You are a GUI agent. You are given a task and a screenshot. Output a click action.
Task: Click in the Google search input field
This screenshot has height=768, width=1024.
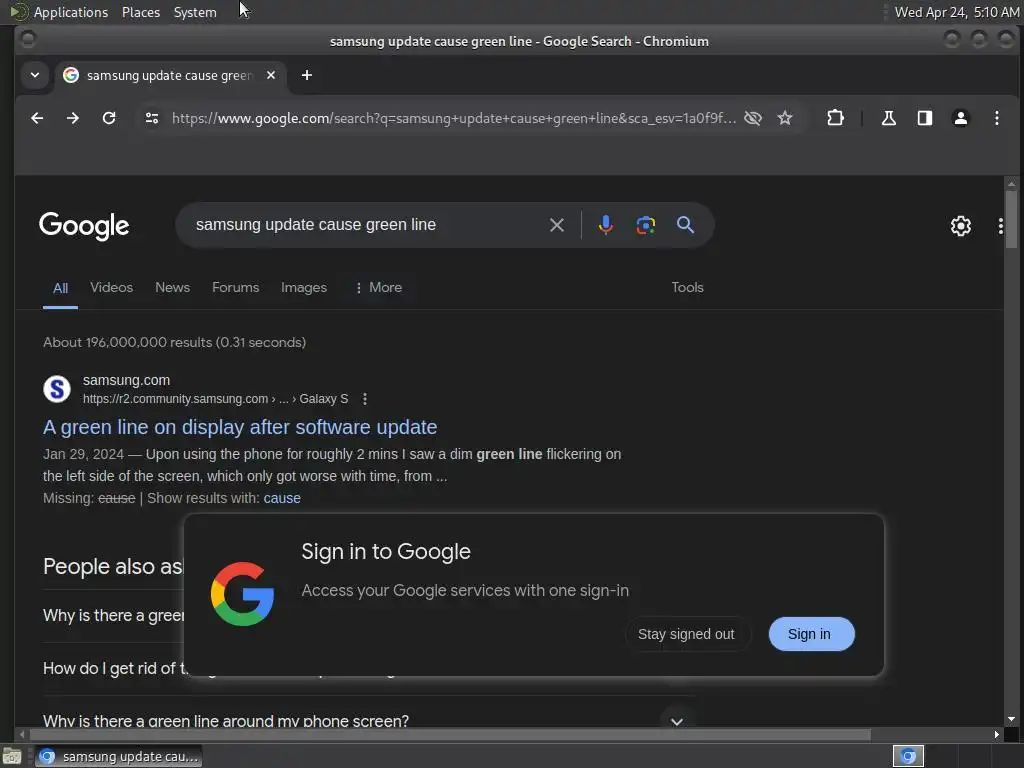coord(366,225)
